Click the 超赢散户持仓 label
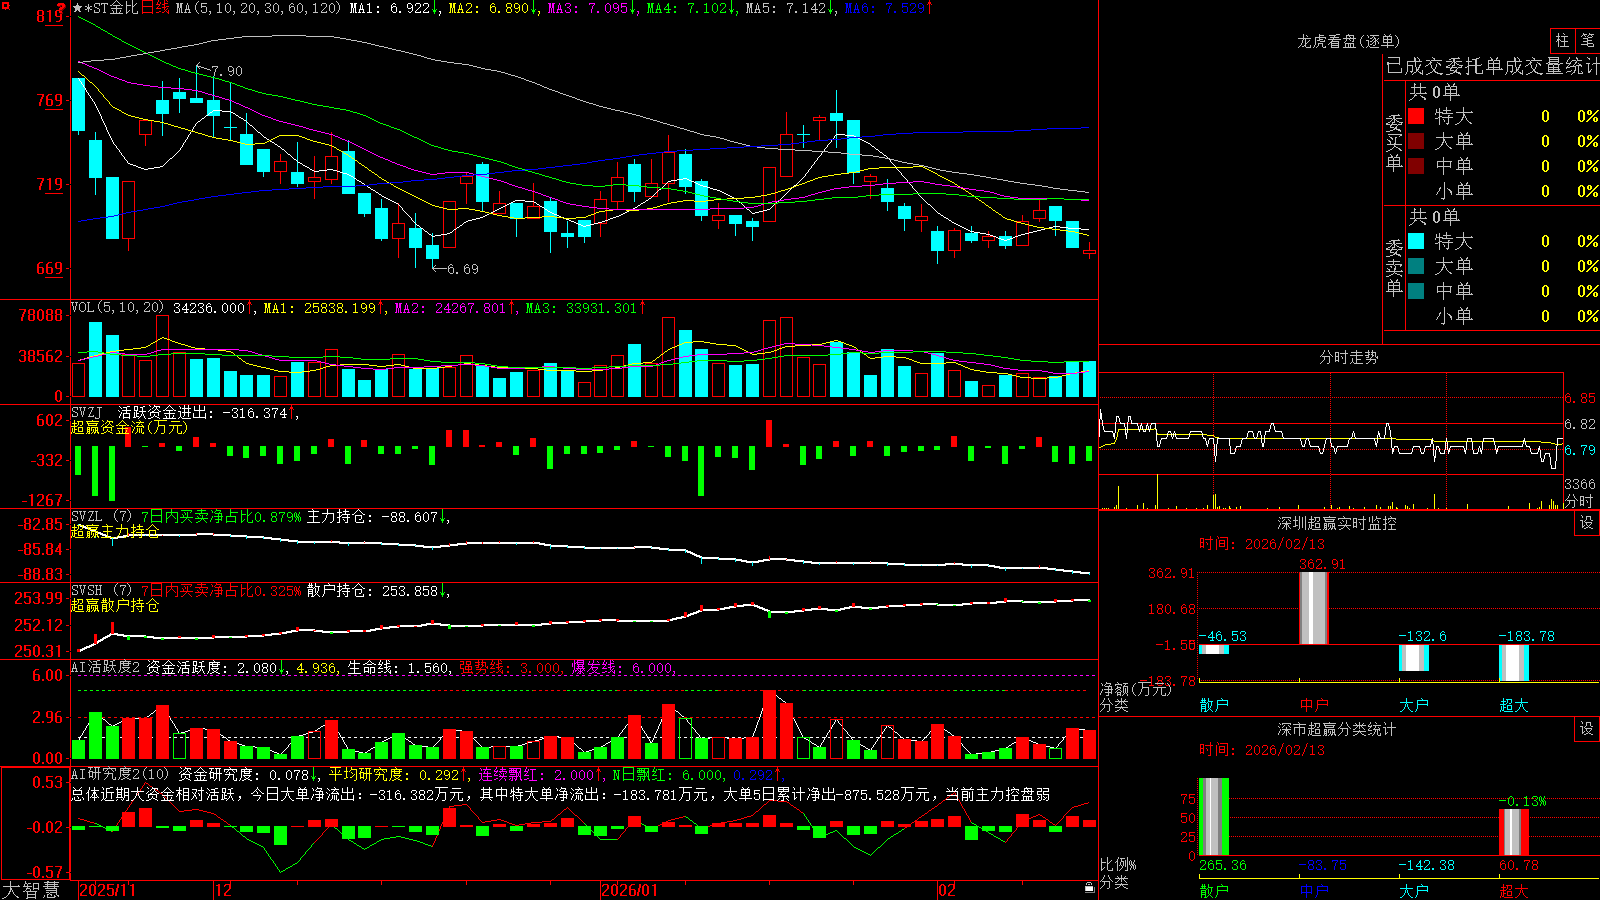 (x=115, y=605)
